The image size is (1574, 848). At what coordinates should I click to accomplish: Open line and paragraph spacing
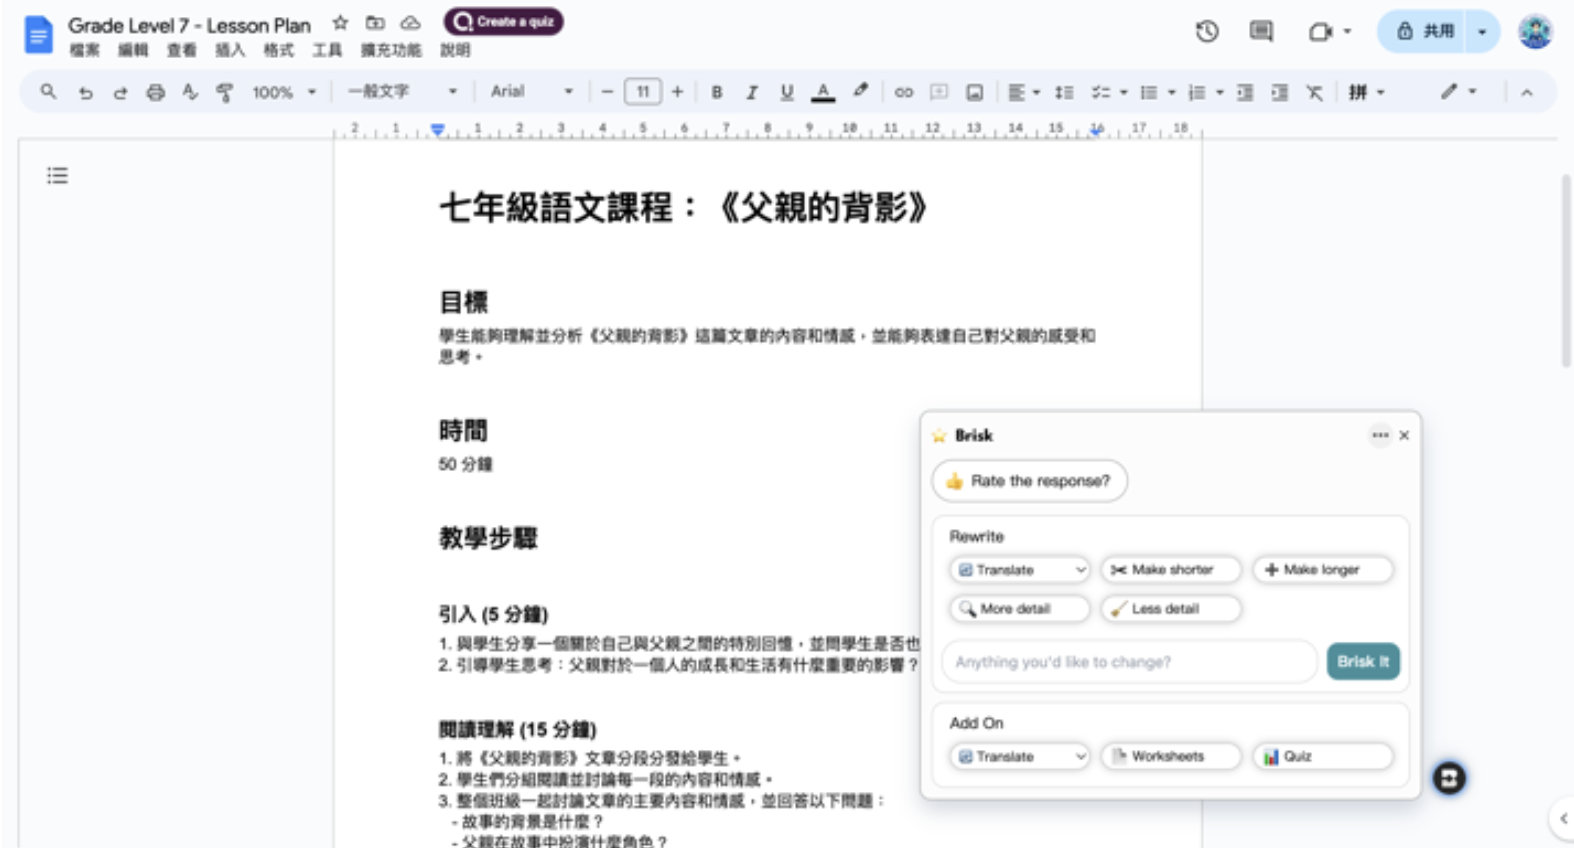[x=1064, y=92]
